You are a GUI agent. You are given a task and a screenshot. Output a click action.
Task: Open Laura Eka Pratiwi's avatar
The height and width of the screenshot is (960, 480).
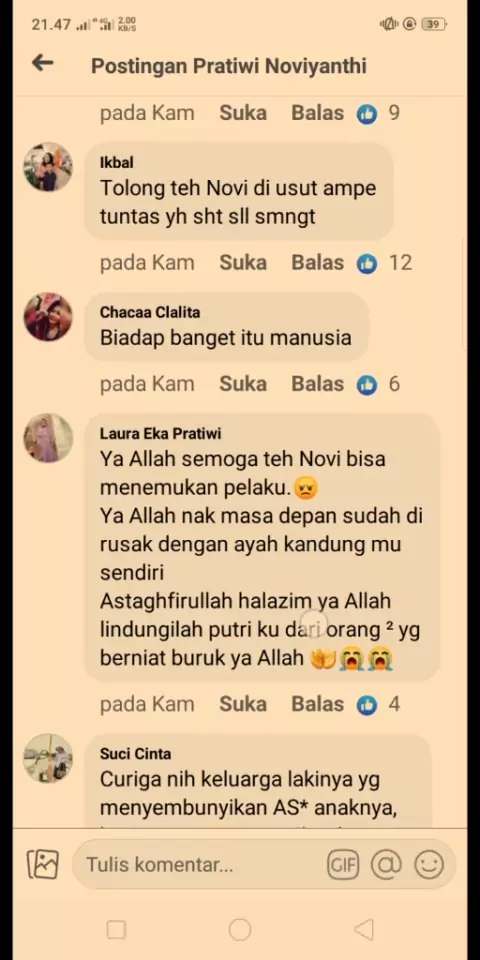[x=48, y=438]
